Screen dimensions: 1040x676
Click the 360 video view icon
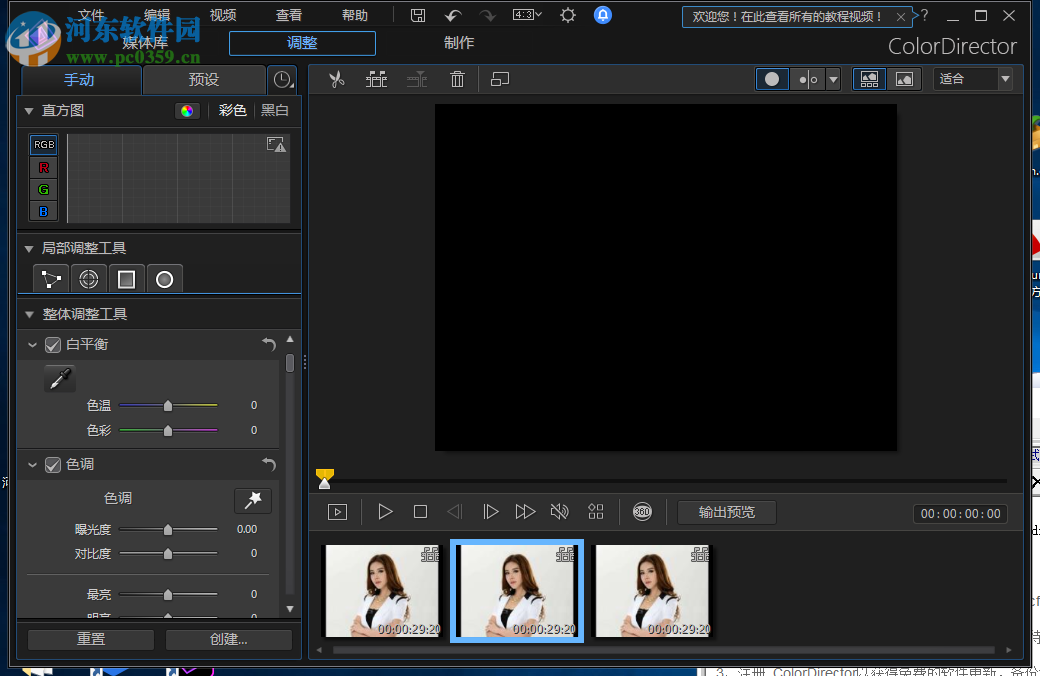coord(641,511)
